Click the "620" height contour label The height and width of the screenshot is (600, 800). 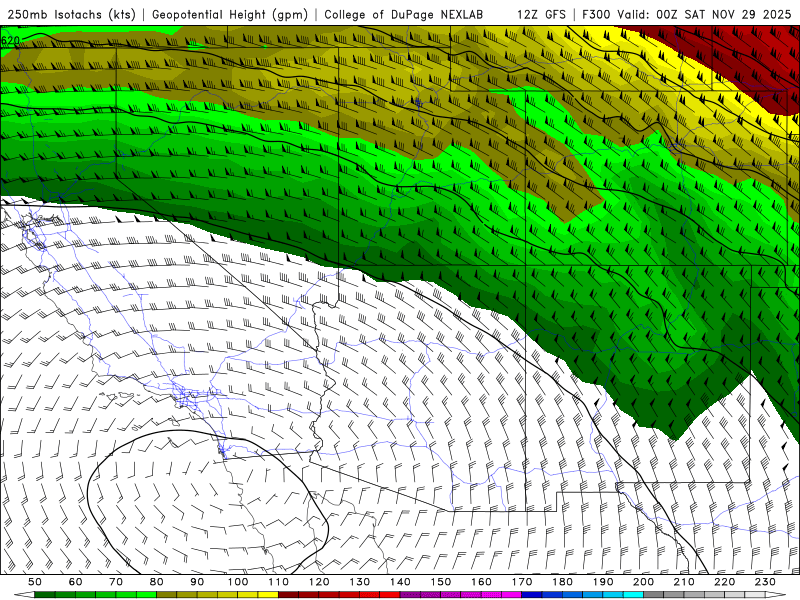[x=11, y=40]
